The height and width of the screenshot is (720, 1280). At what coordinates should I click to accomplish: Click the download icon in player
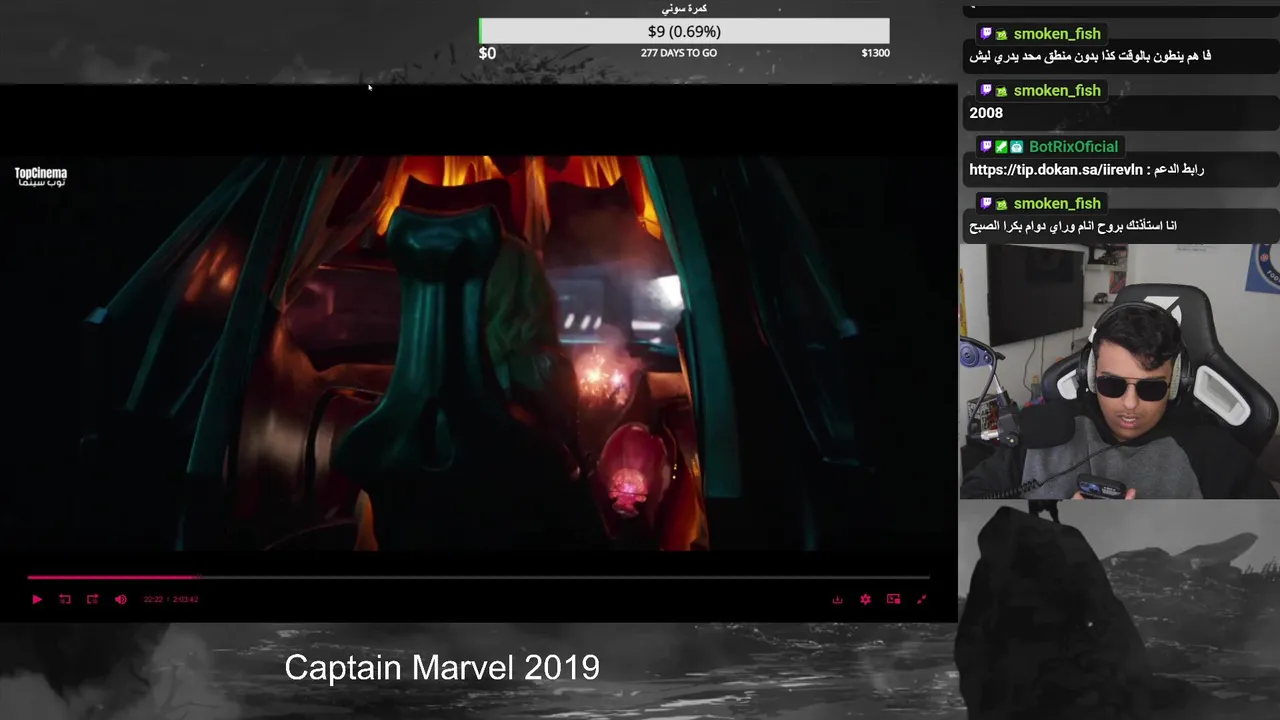click(x=837, y=599)
